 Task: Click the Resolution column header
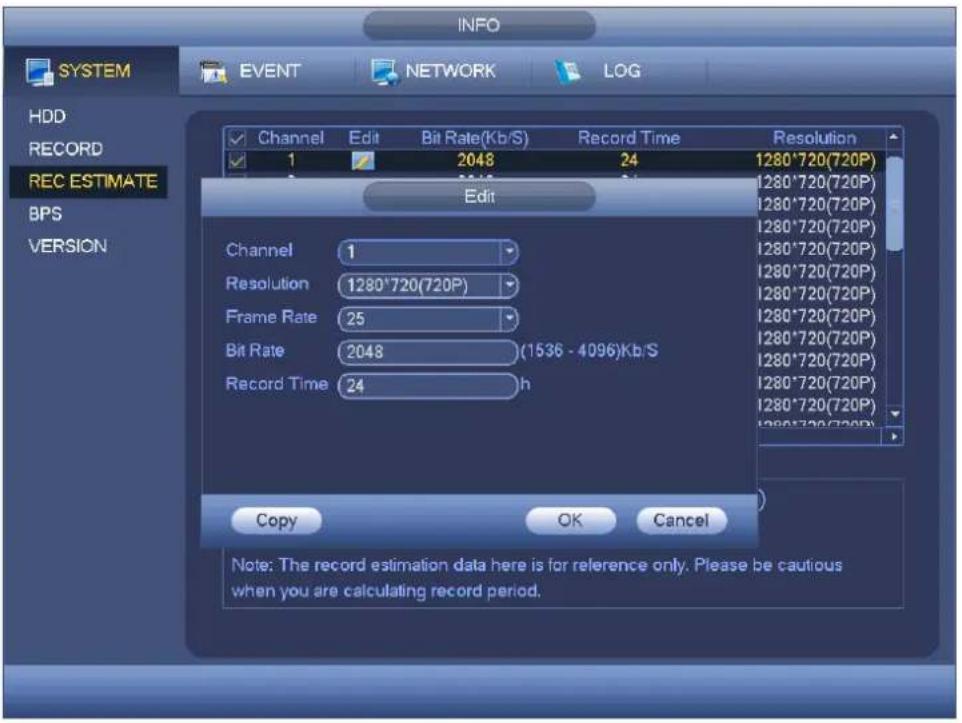pos(814,138)
